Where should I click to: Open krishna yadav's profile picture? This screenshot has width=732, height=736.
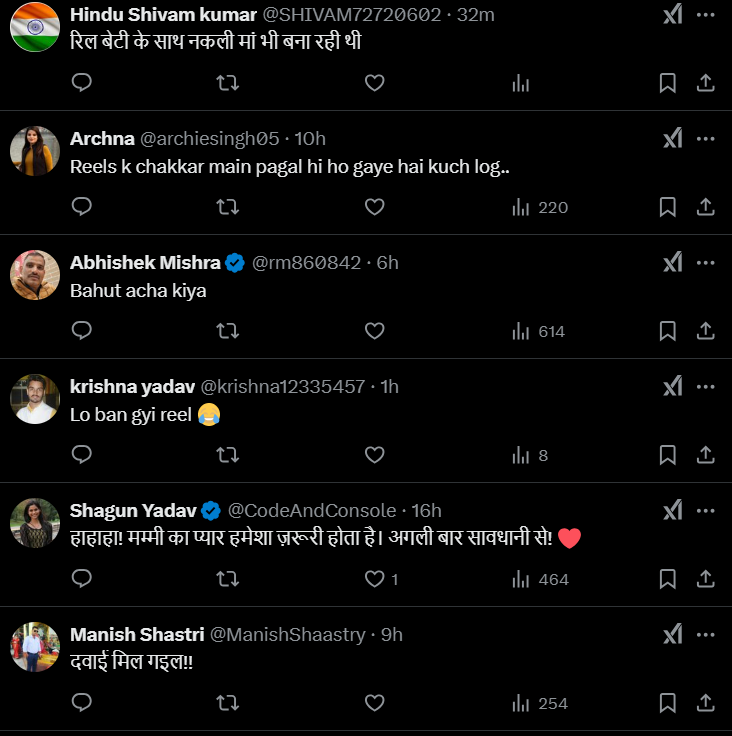click(35, 399)
